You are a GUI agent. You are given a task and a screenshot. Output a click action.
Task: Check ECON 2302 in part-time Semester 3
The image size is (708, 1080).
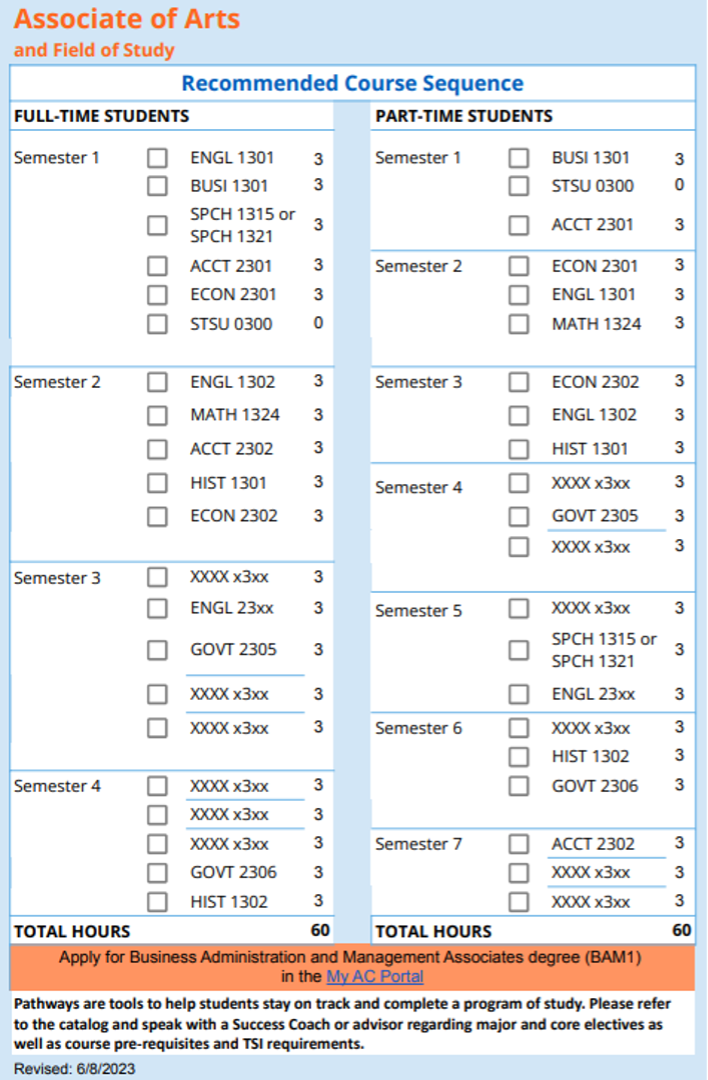(518, 382)
